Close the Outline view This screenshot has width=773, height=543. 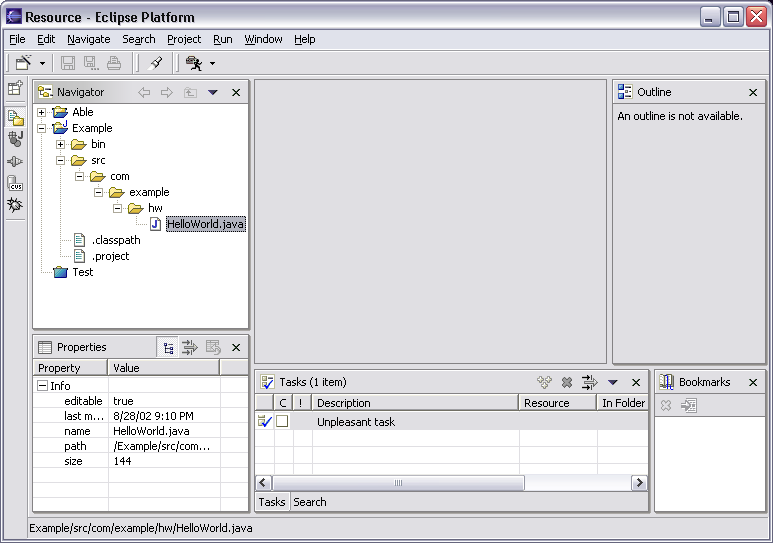point(753,92)
